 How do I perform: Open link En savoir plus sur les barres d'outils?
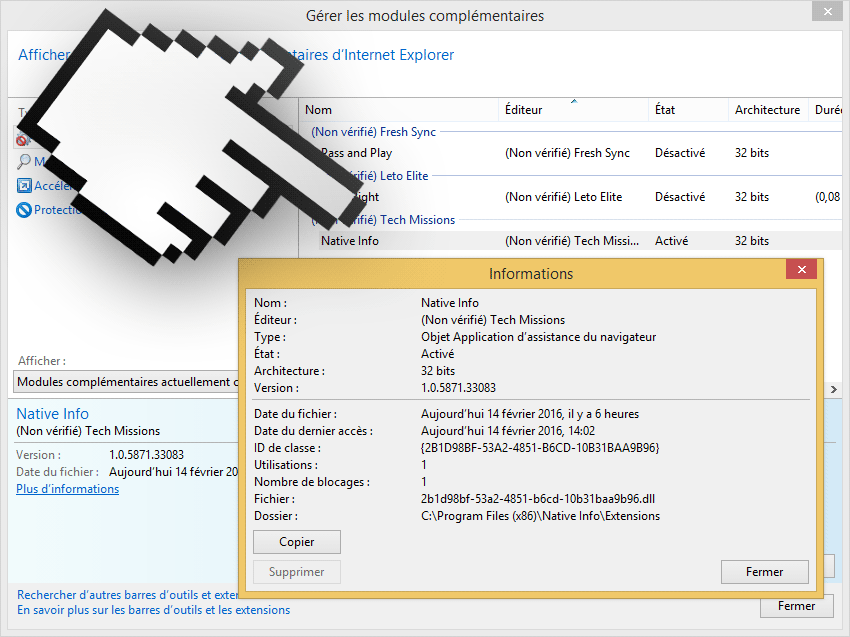(153, 610)
